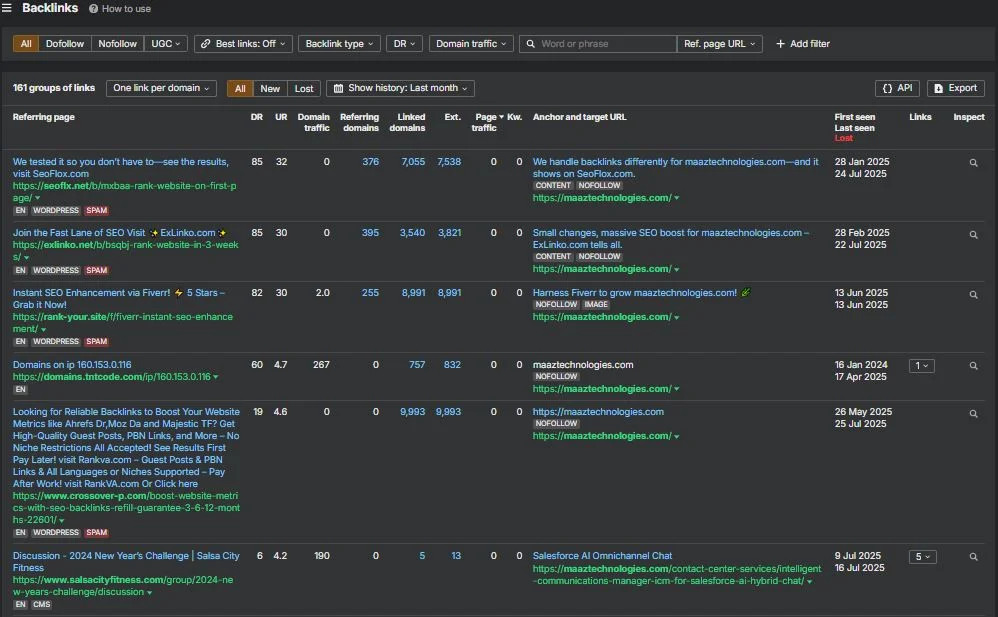Sort by Linked domains column
Image resolution: width=998 pixels, height=617 pixels.
(407, 122)
